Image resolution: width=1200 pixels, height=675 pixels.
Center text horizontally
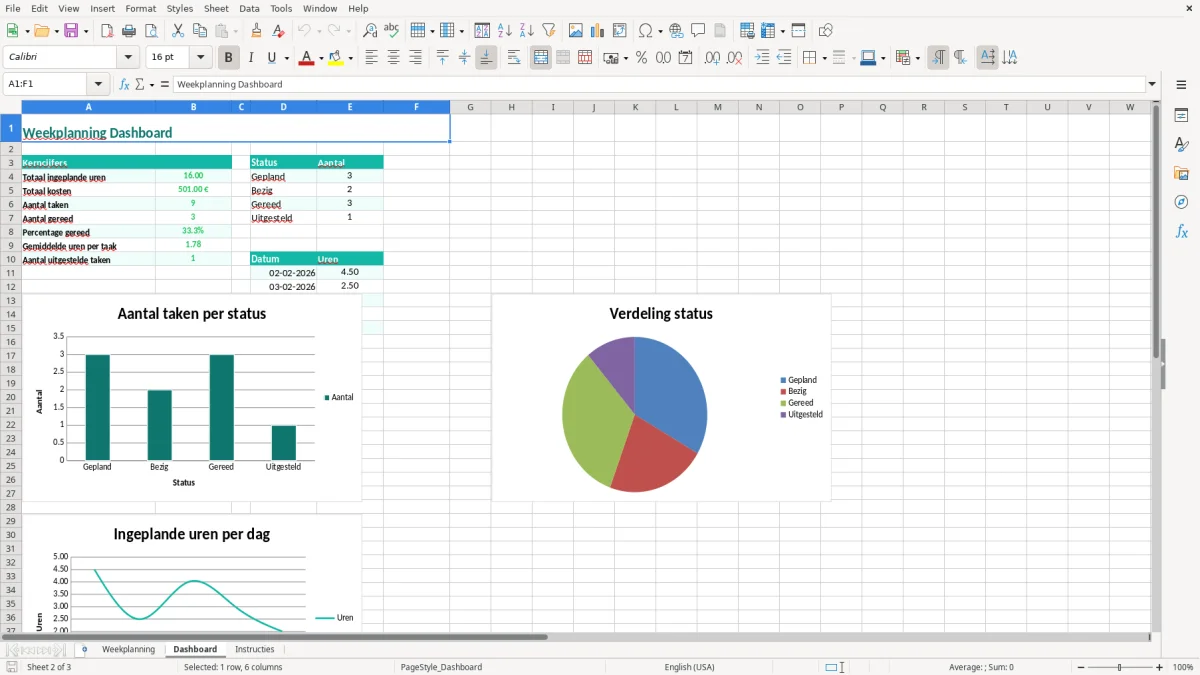tap(393, 58)
